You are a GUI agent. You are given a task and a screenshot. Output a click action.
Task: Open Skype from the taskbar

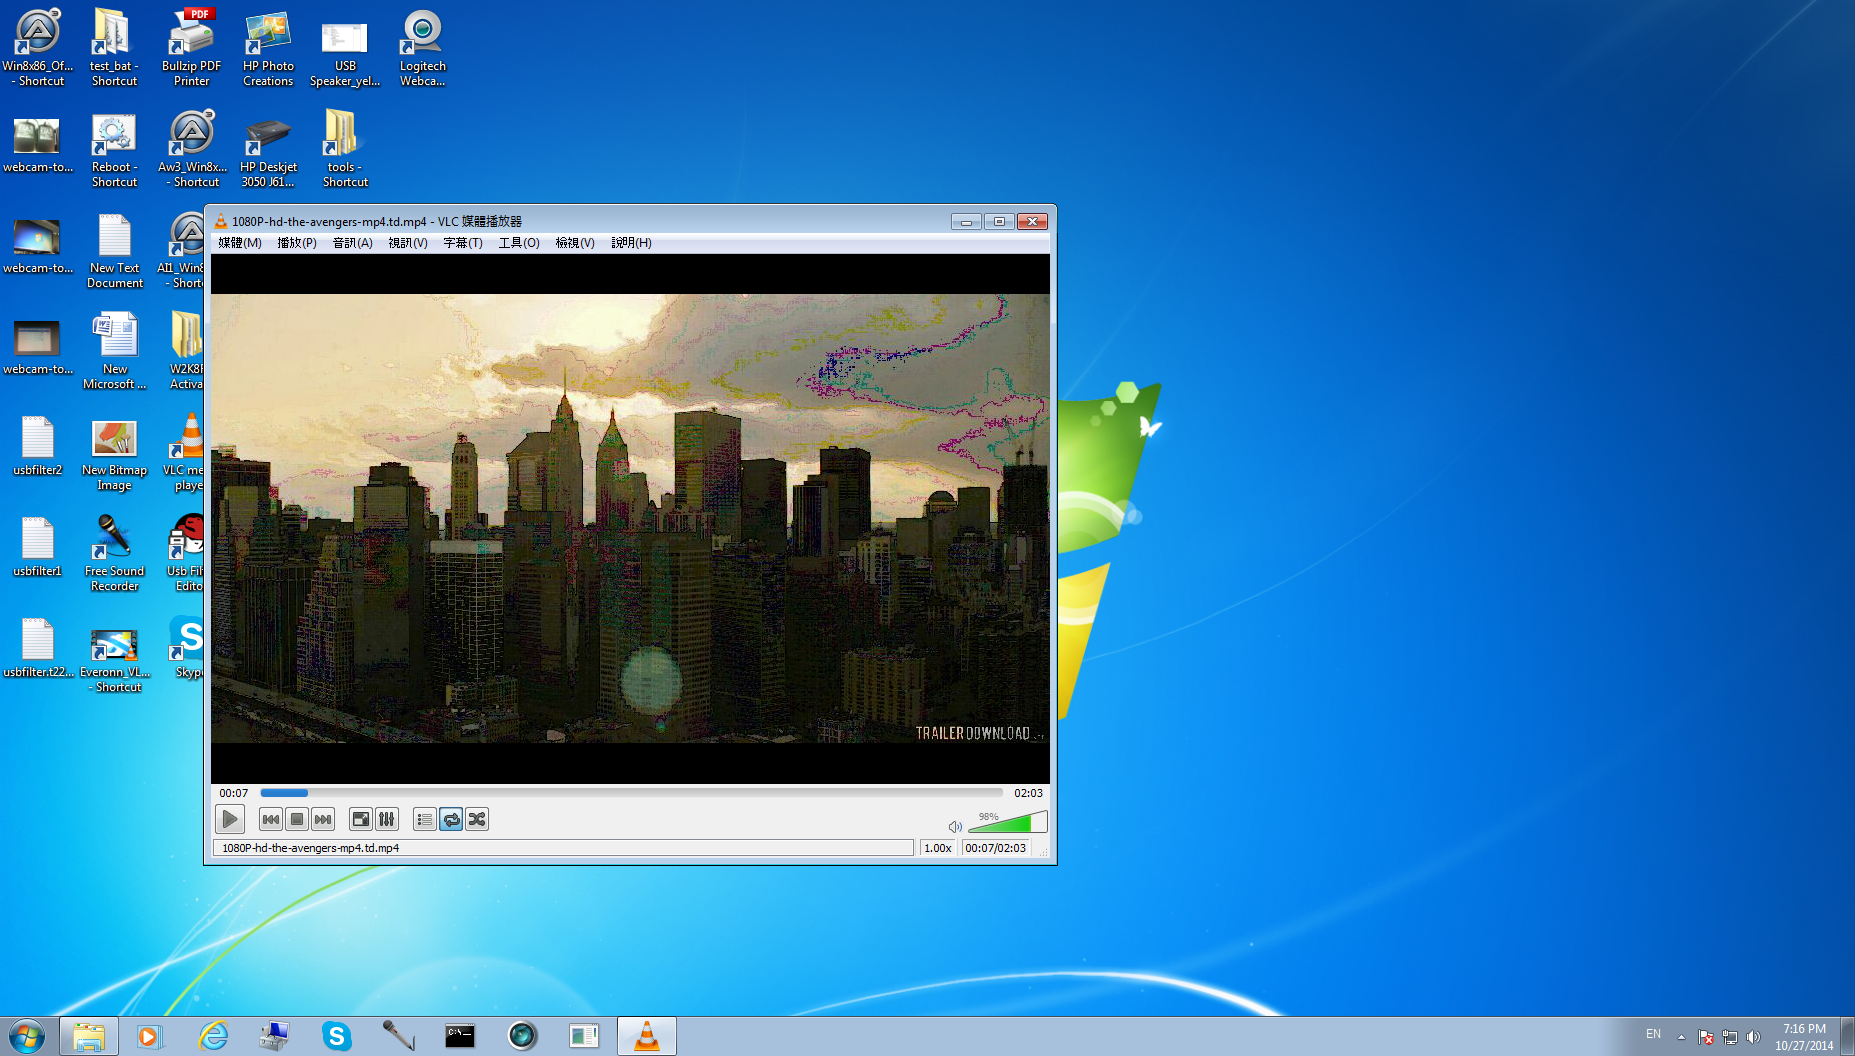336,1036
